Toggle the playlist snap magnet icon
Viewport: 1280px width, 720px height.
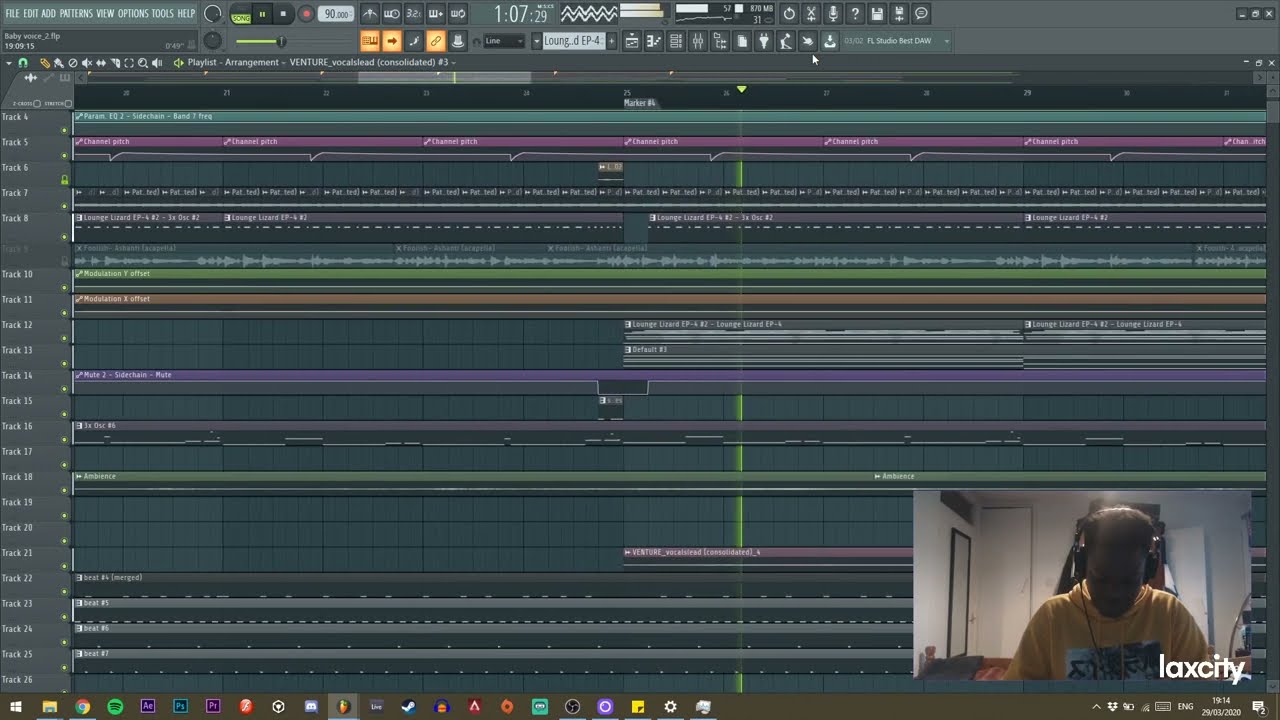tap(23, 62)
